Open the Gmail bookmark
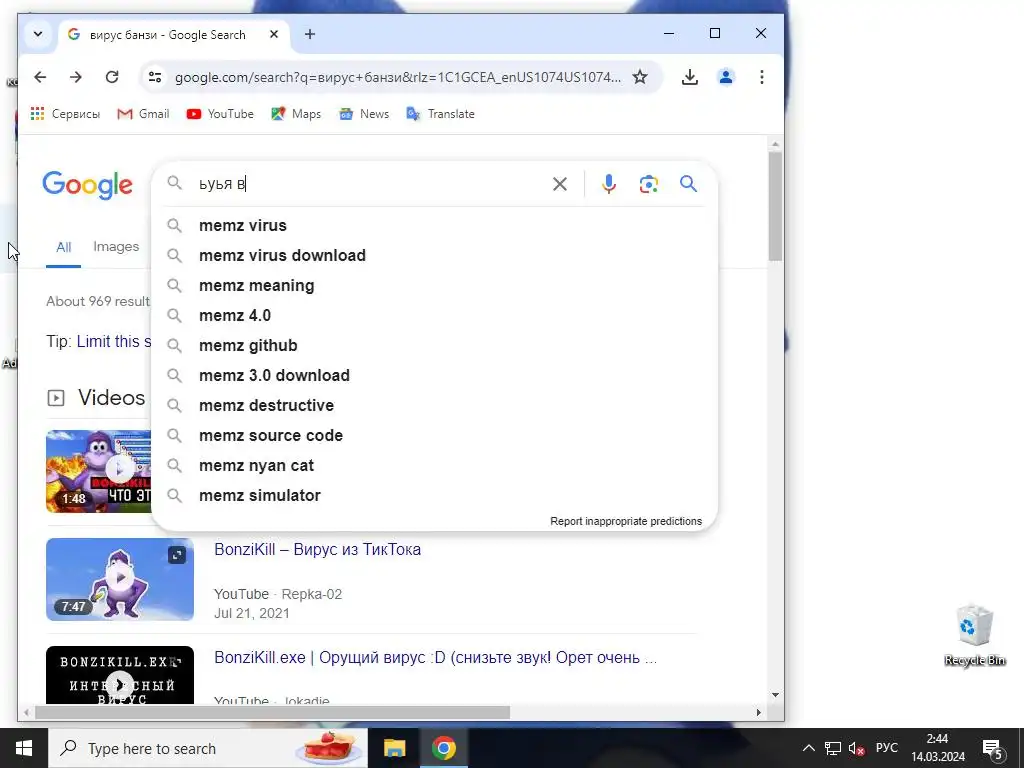Image resolution: width=1024 pixels, height=768 pixels. (x=143, y=114)
